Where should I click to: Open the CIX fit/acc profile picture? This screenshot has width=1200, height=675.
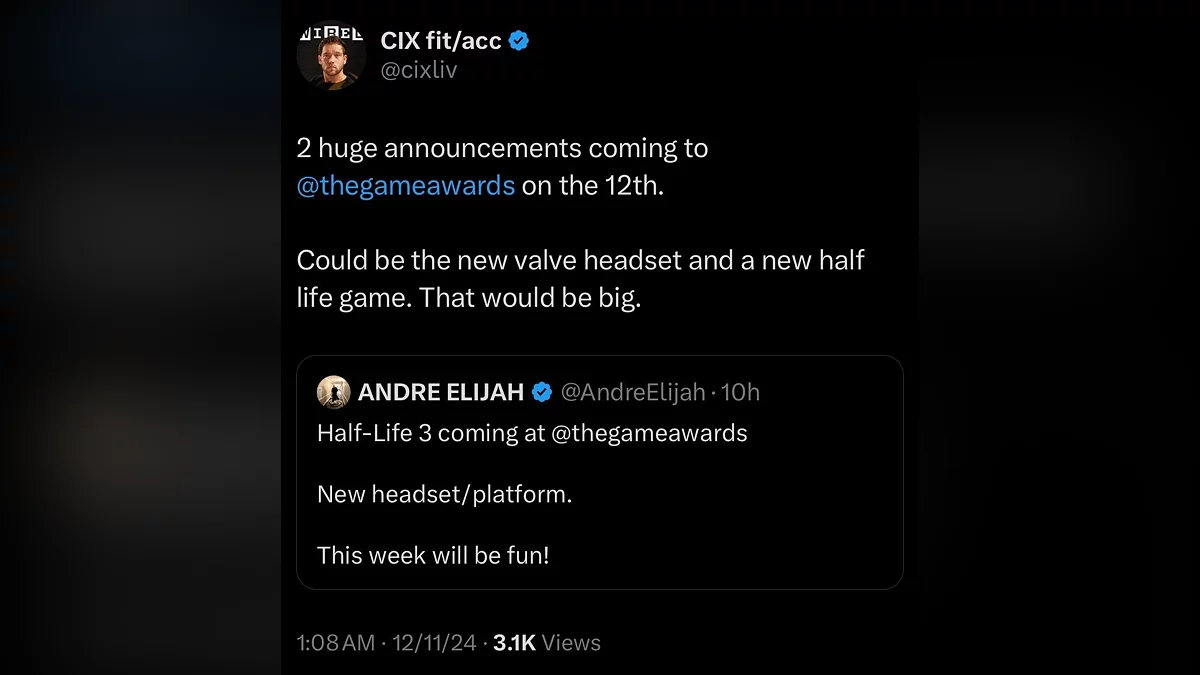(331, 54)
